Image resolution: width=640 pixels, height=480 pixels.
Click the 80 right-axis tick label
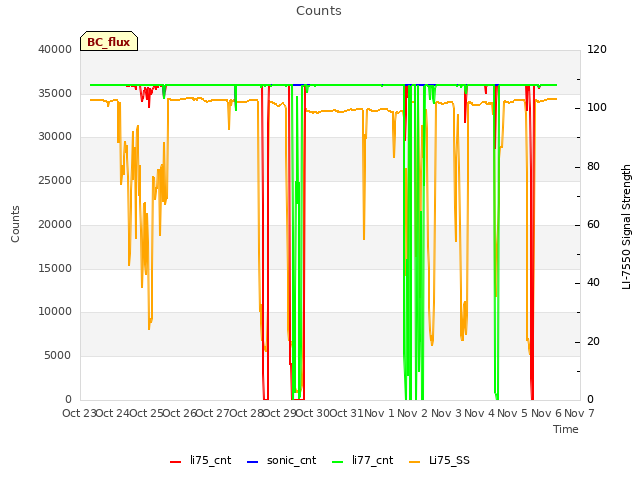[593, 167]
